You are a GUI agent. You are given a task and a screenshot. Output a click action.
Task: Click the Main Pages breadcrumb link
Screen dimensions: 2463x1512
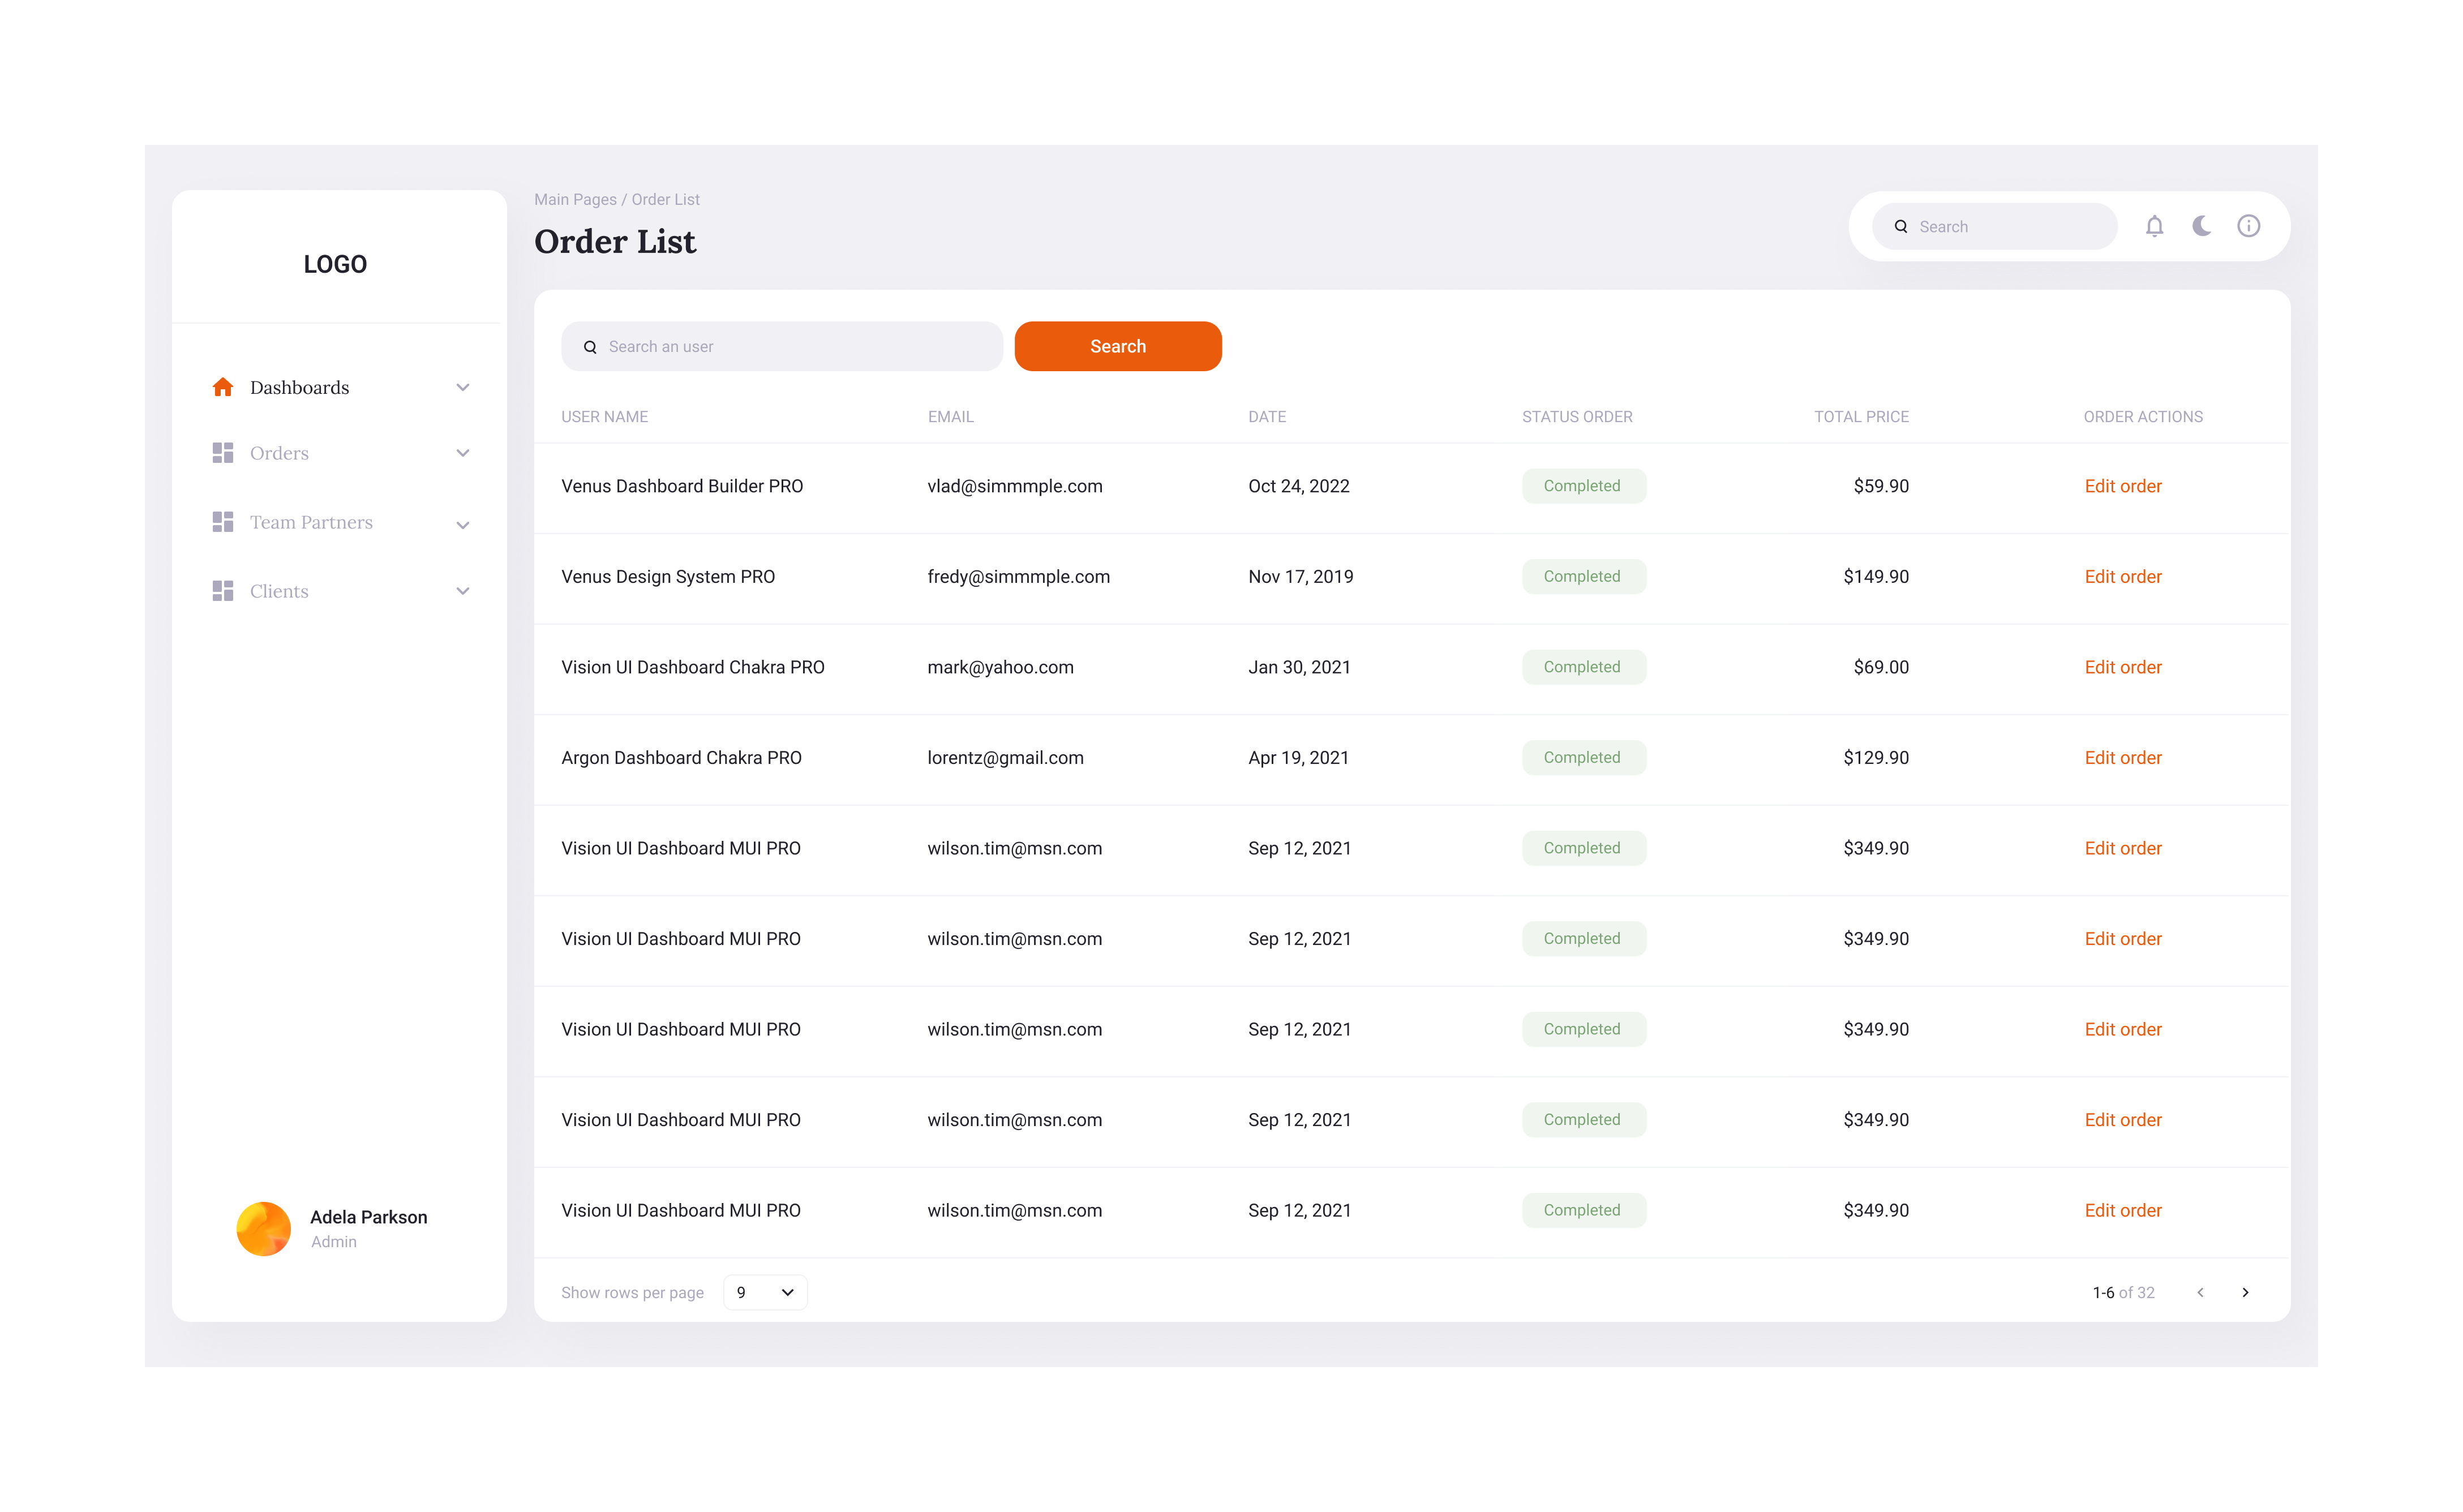(575, 199)
